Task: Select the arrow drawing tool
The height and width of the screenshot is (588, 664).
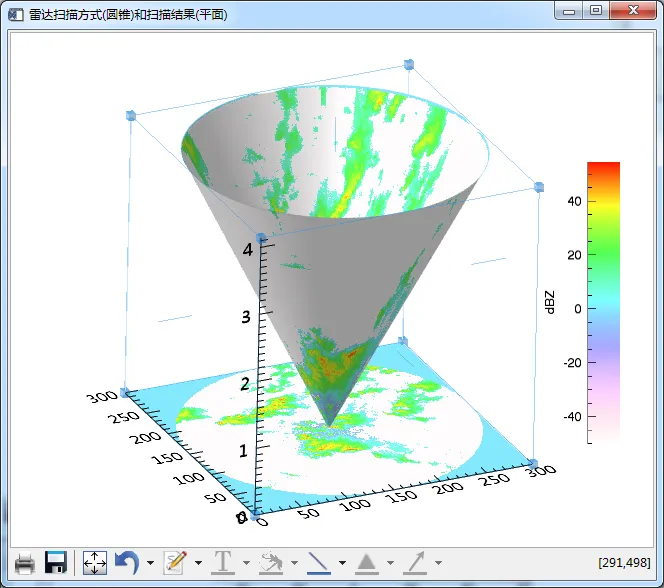Action: point(415,562)
